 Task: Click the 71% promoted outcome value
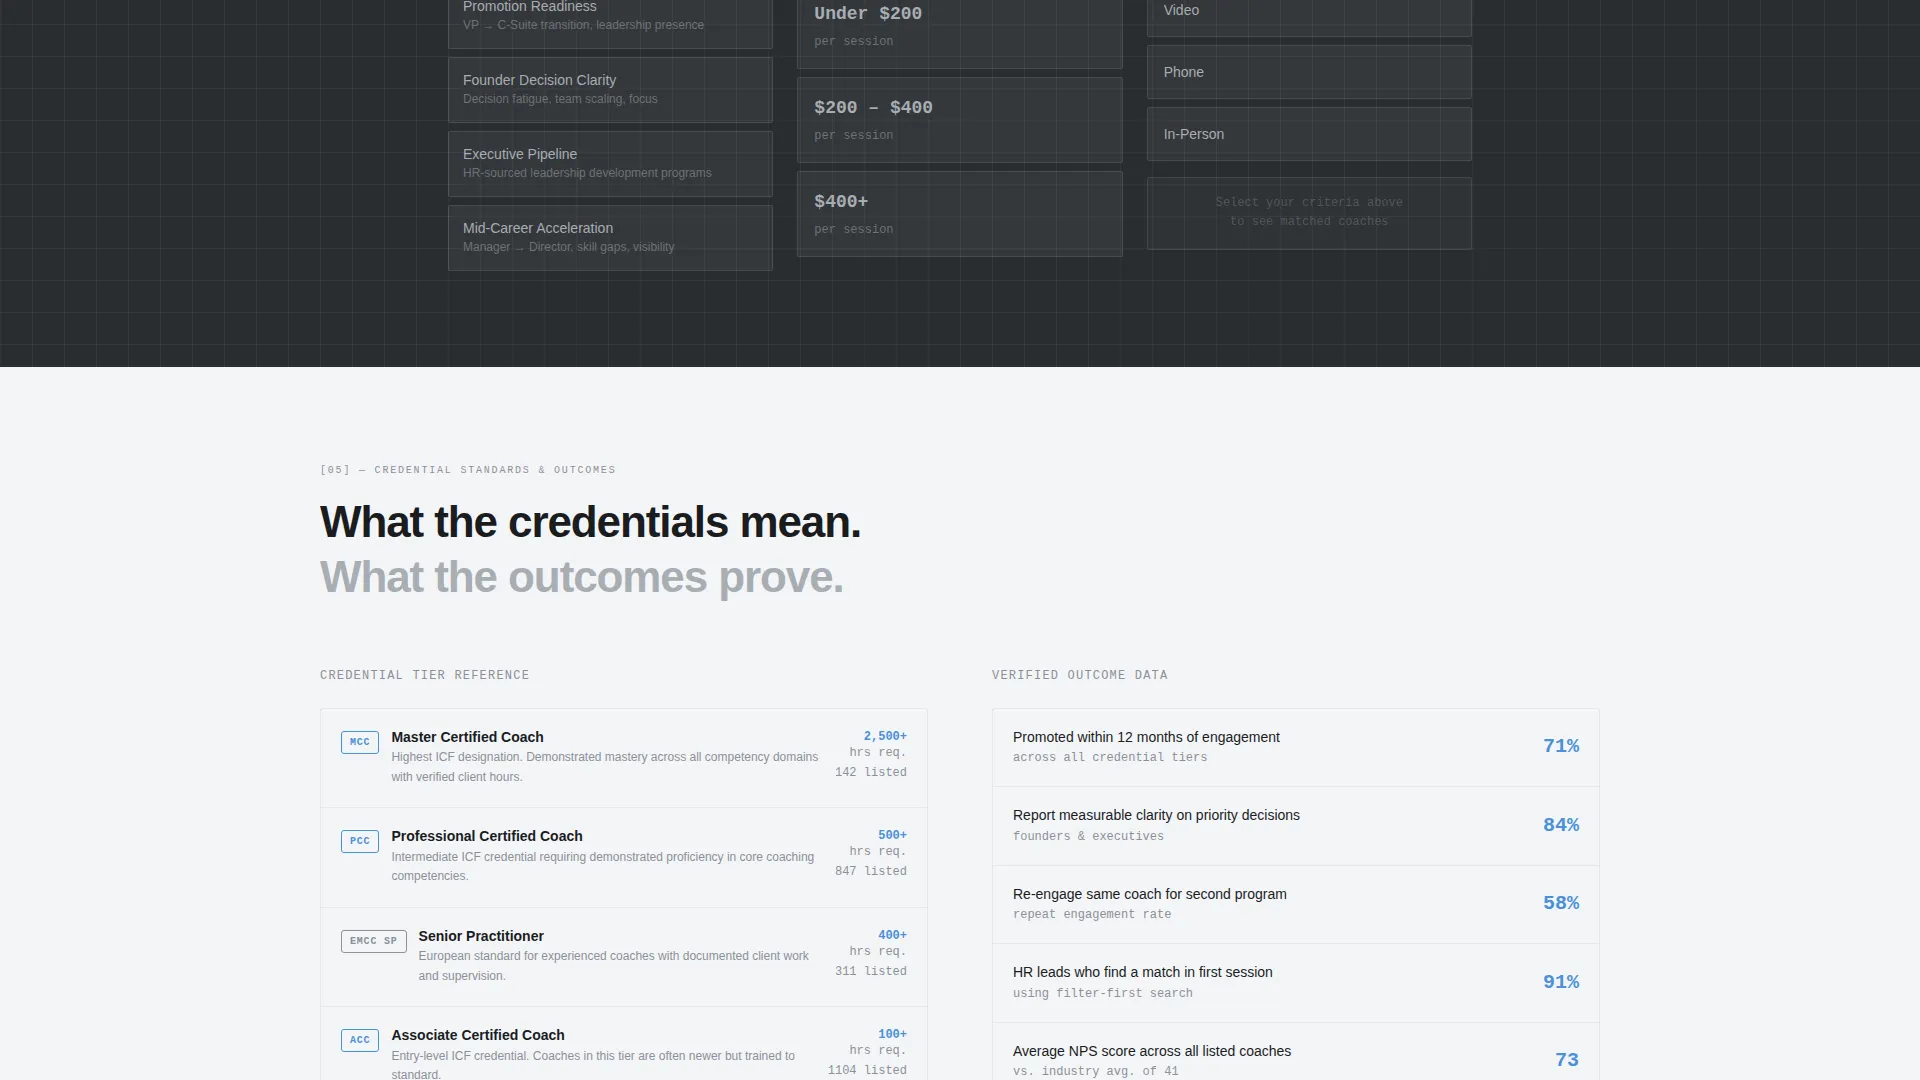point(1561,746)
